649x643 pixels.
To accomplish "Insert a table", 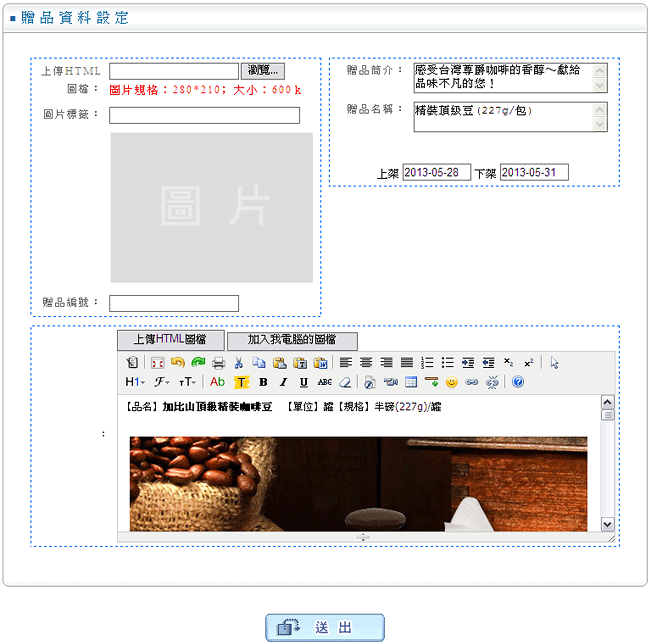I will [x=411, y=382].
